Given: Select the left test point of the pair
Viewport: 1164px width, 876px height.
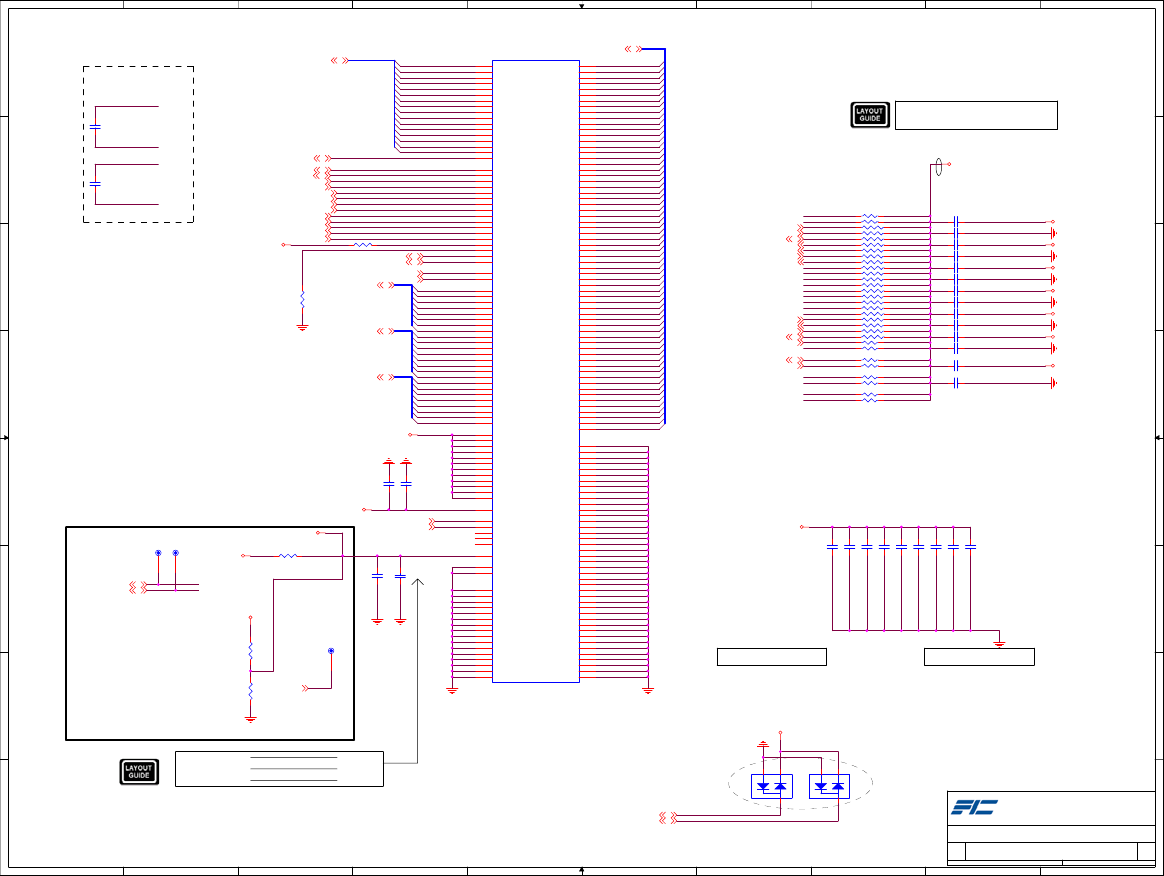Looking at the screenshot, I should [158, 553].
